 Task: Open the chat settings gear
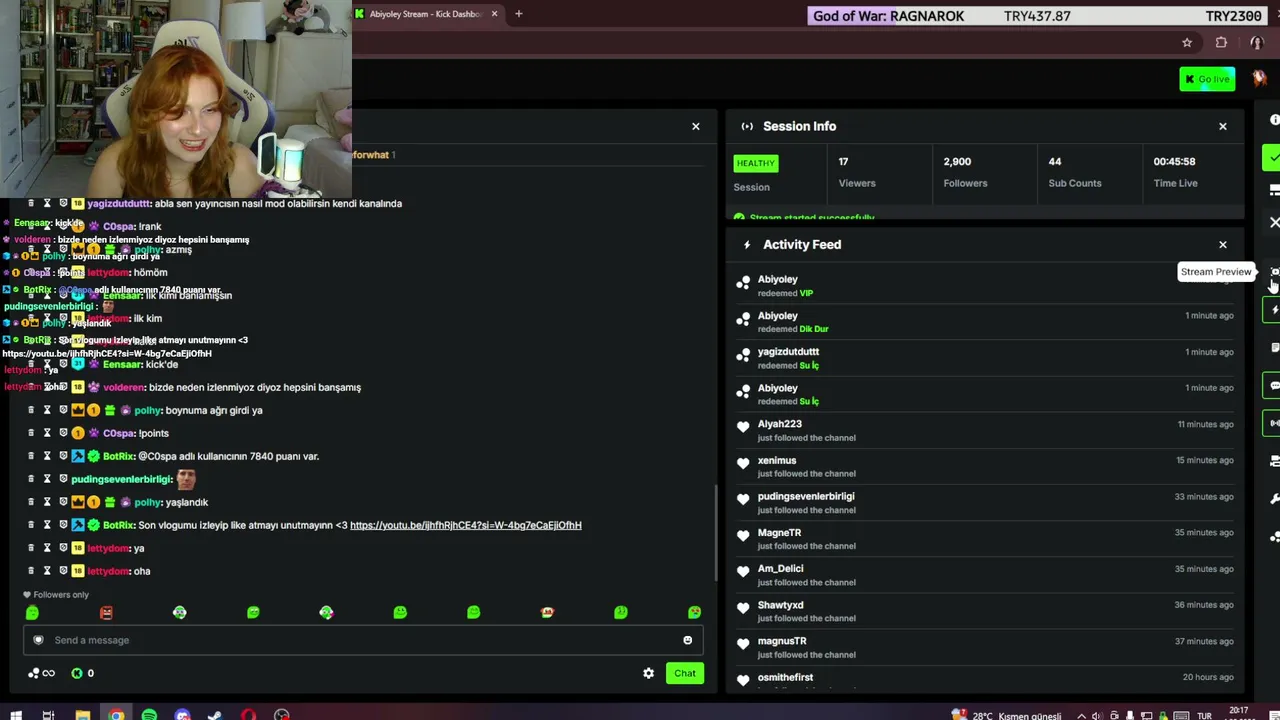point(648,673)
